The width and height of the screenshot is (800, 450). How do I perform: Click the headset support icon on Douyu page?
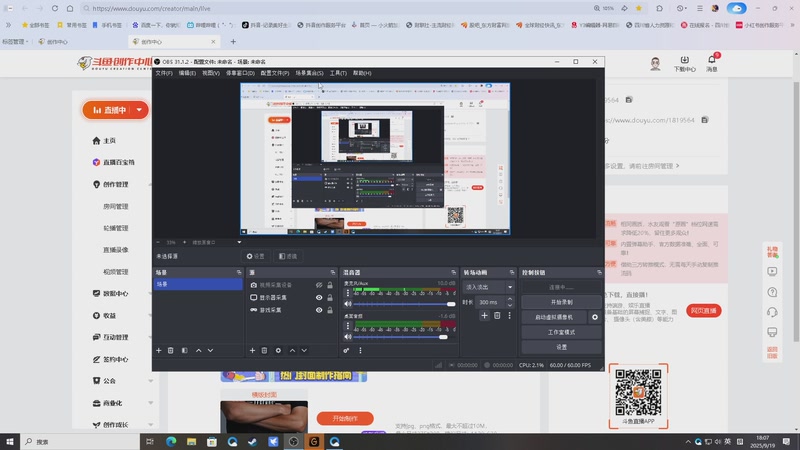point(772,312)
